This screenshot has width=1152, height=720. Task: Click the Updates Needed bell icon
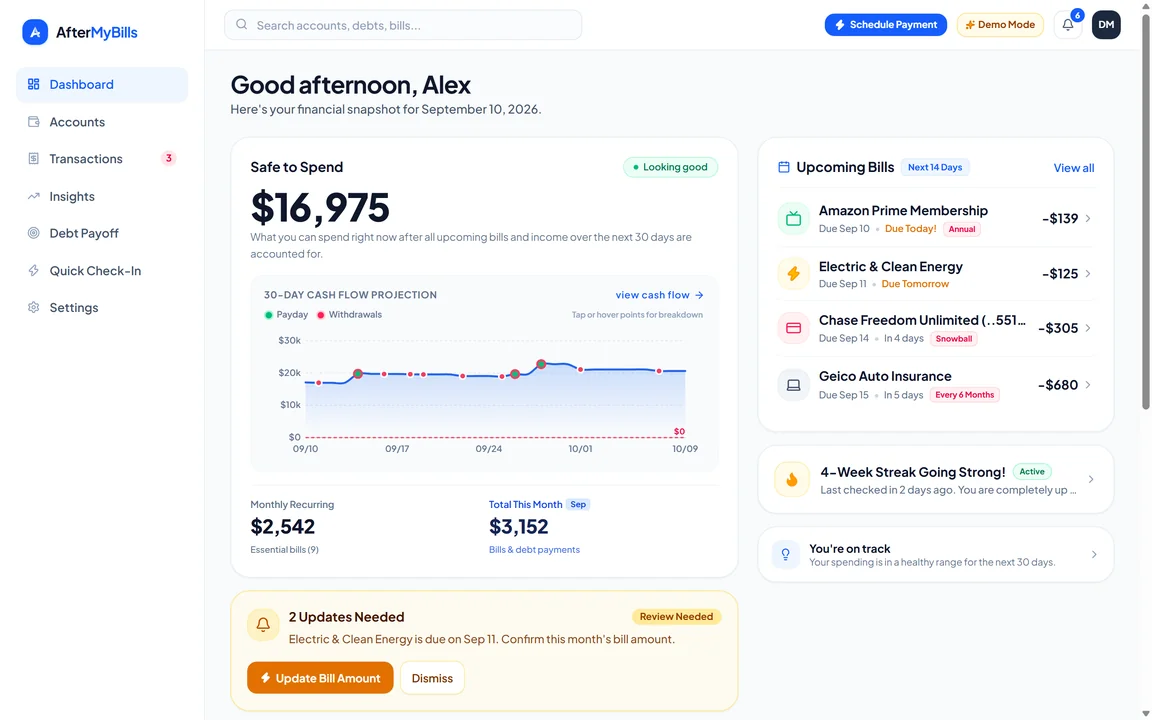pyautogui.click(x=263, y=625)
